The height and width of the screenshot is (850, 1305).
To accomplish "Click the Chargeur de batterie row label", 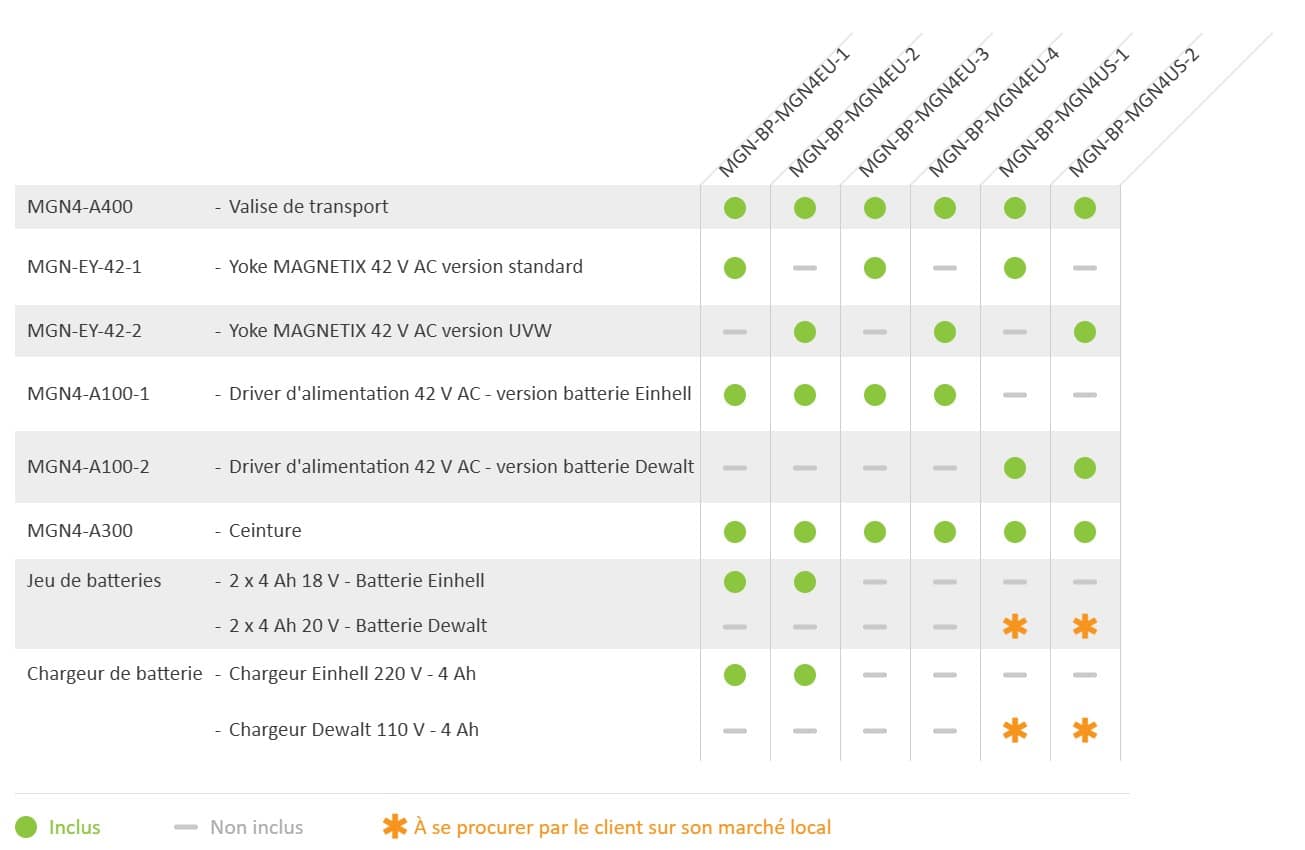I will click(115, 674).
